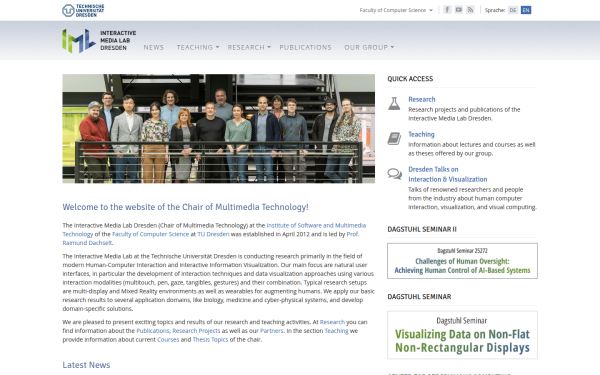
Task: Click the Dresden Talks speech bubbles icon
Action: click(395, 174)
